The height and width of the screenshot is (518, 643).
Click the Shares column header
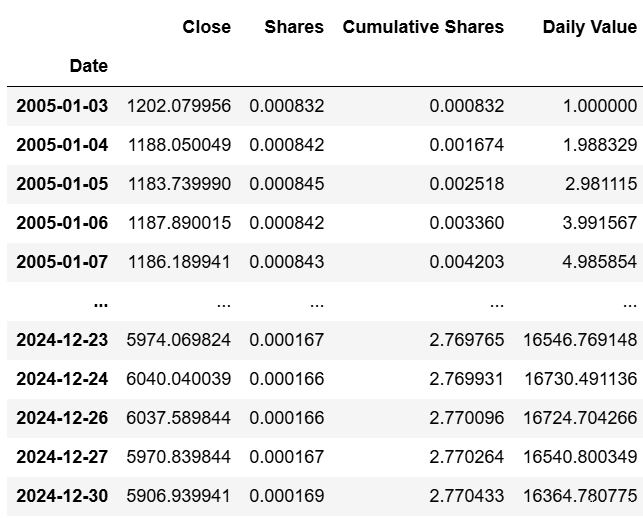tap(294, 27)
